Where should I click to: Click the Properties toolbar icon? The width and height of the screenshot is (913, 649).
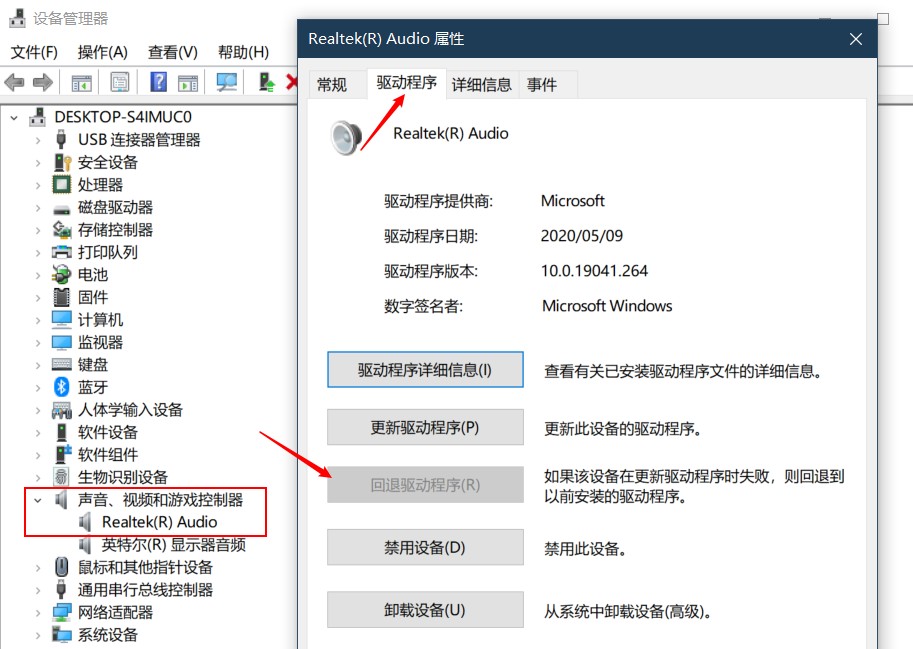(119, 82)
